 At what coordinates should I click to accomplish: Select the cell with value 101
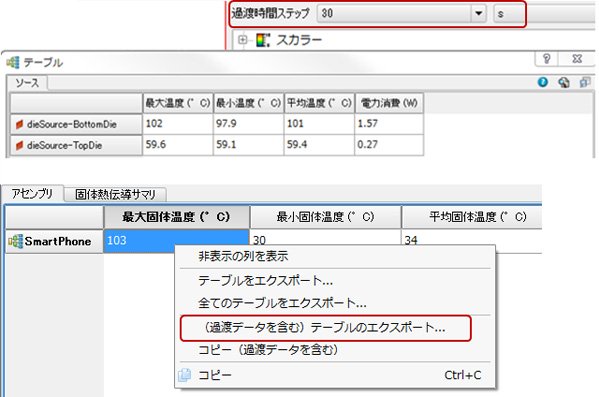tap(319, 124)
